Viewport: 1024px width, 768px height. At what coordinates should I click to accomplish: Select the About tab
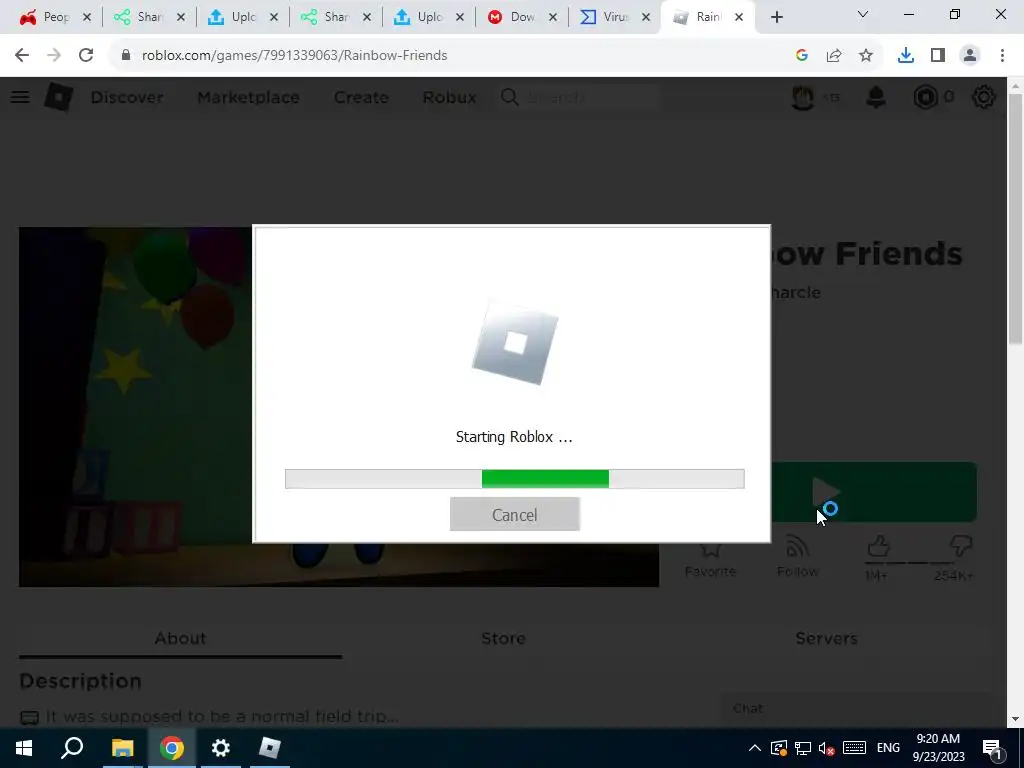pyautogui.click(x=180, y=638)
